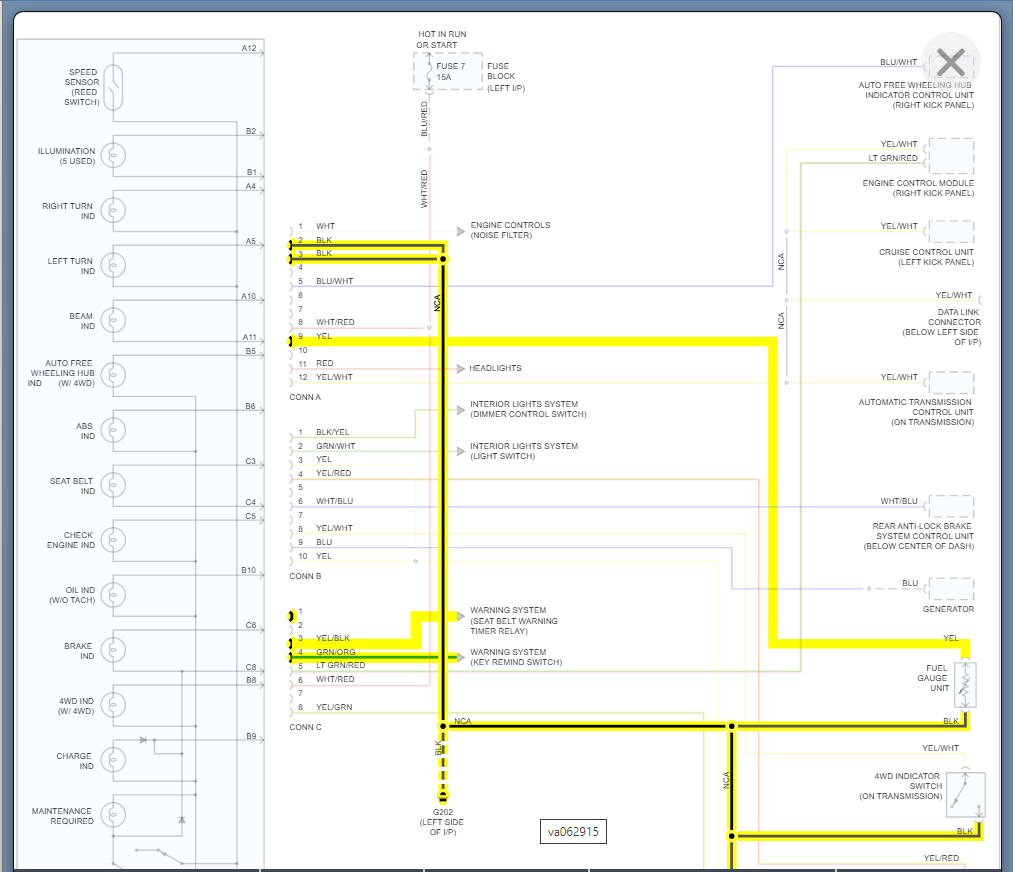Click the LT GRN/RED label at ECM
1013x872 pixels.
pyautogui.click(x=893, y=158)
